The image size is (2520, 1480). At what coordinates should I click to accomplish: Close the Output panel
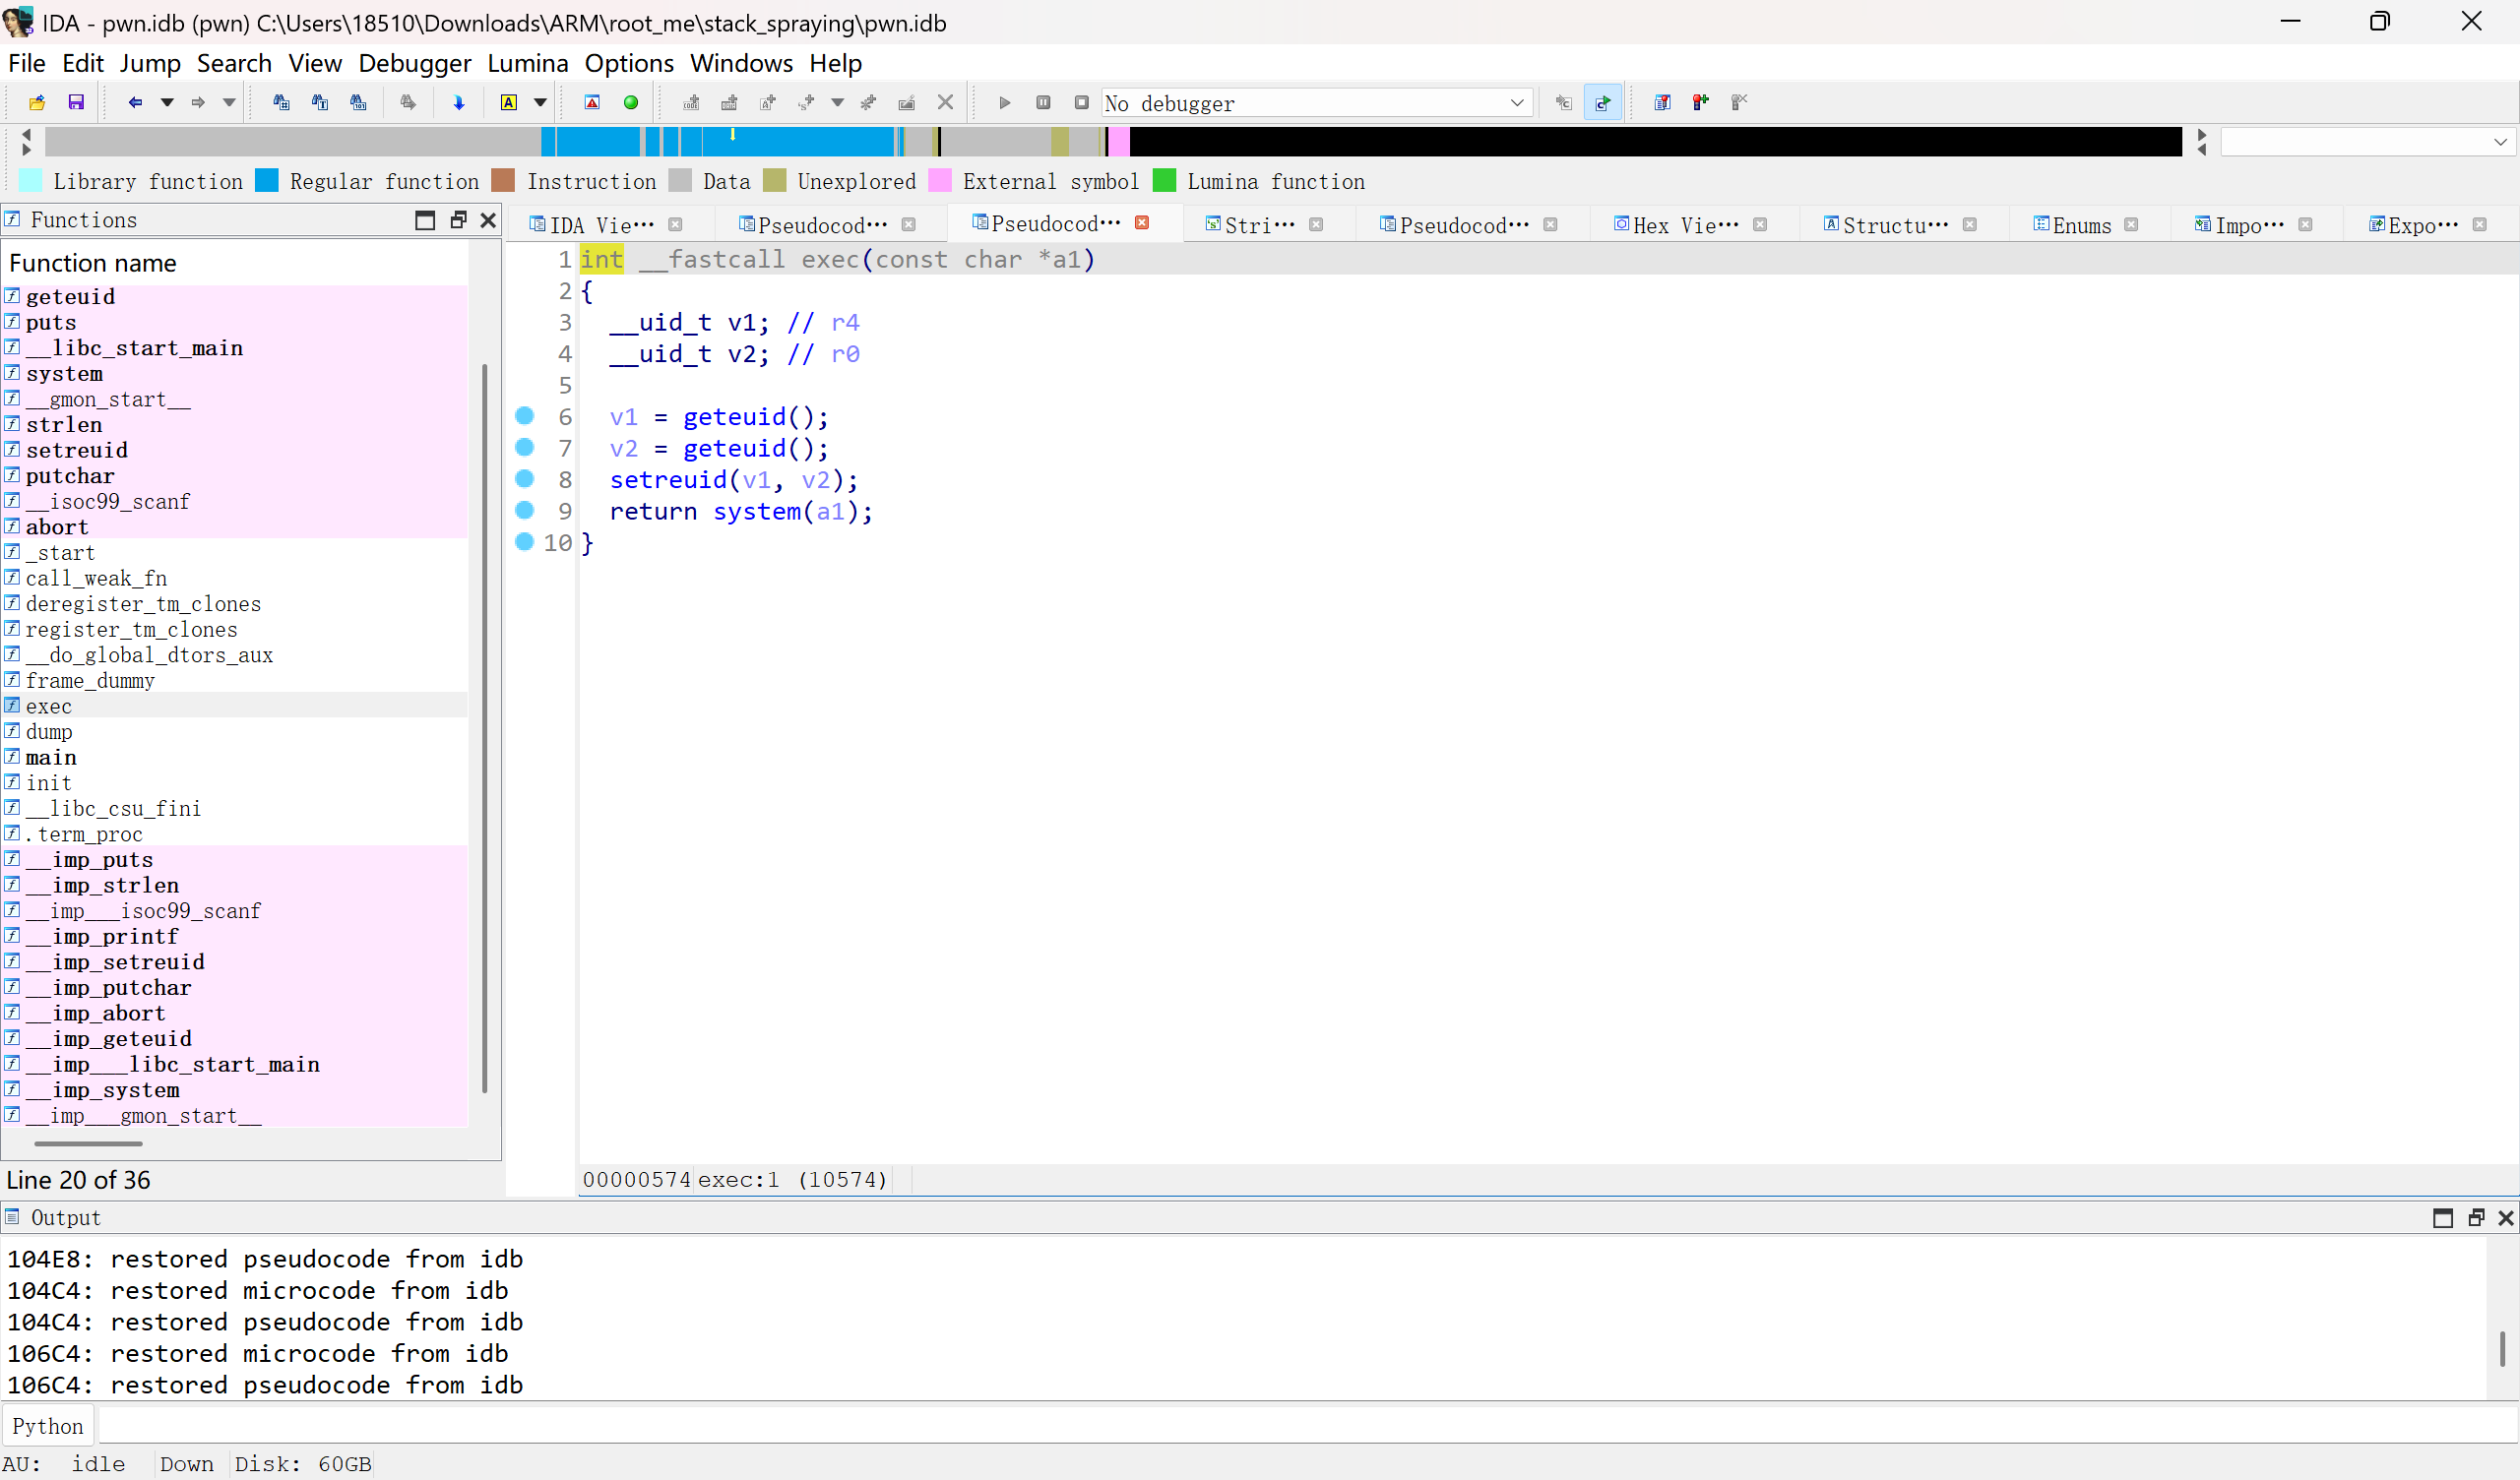tap(2506, 1217)
